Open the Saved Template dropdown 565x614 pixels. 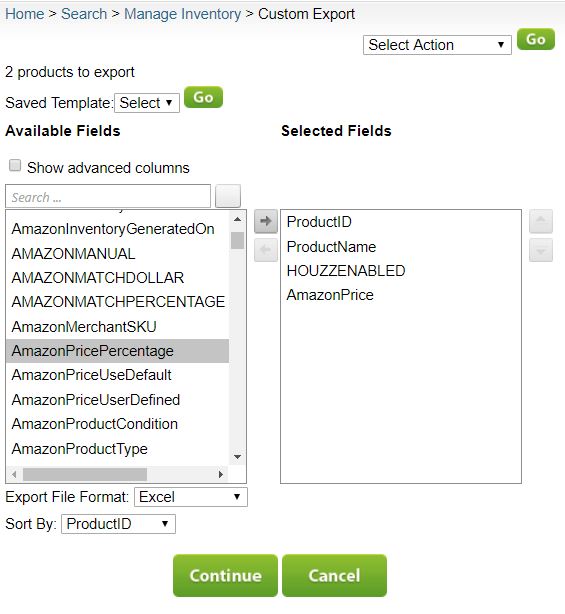tap(147, 103)
